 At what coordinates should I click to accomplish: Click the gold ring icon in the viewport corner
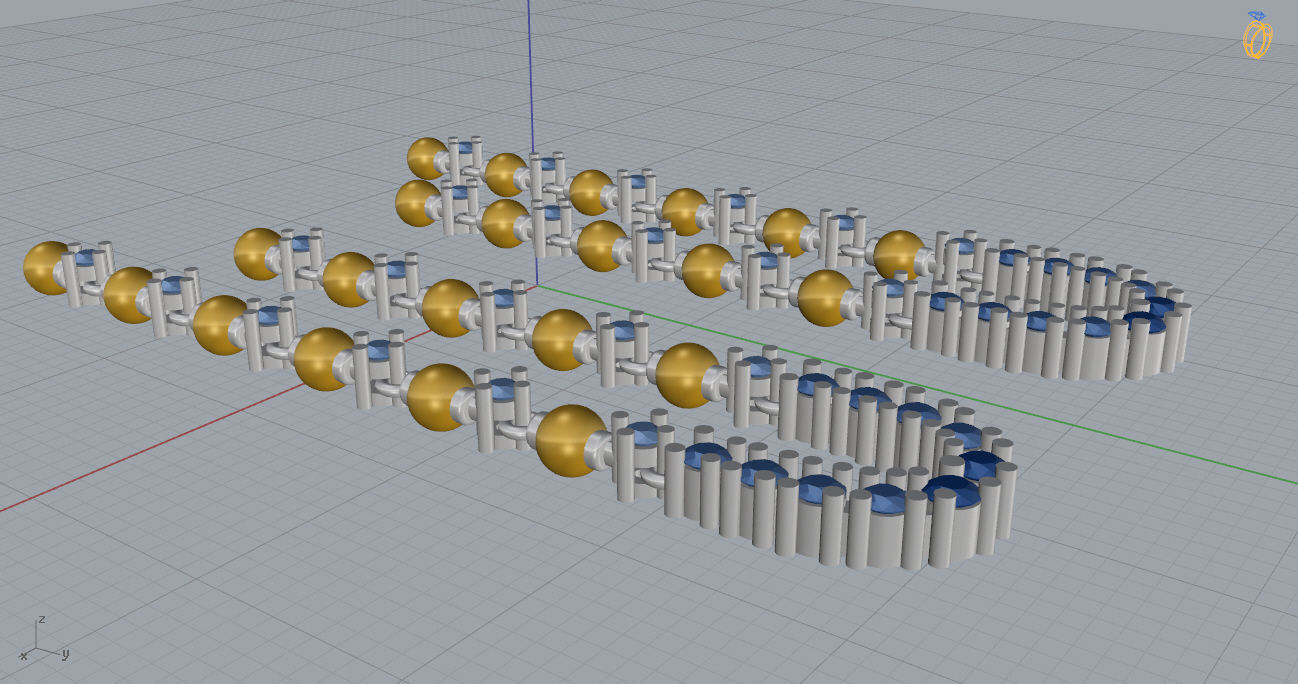tap(1257, 35)
